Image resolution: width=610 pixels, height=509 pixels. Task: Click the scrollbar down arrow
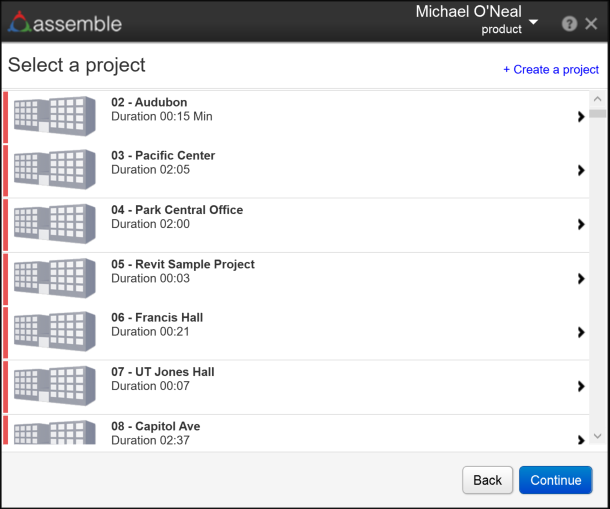(x=597, y=437)
